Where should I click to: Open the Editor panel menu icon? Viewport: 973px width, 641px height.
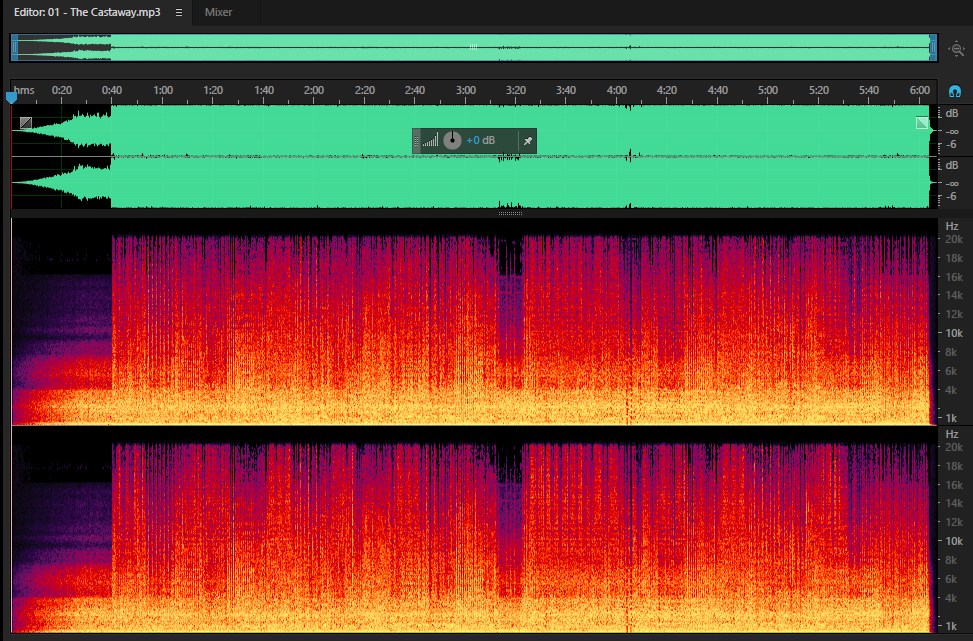click(179, 12)
